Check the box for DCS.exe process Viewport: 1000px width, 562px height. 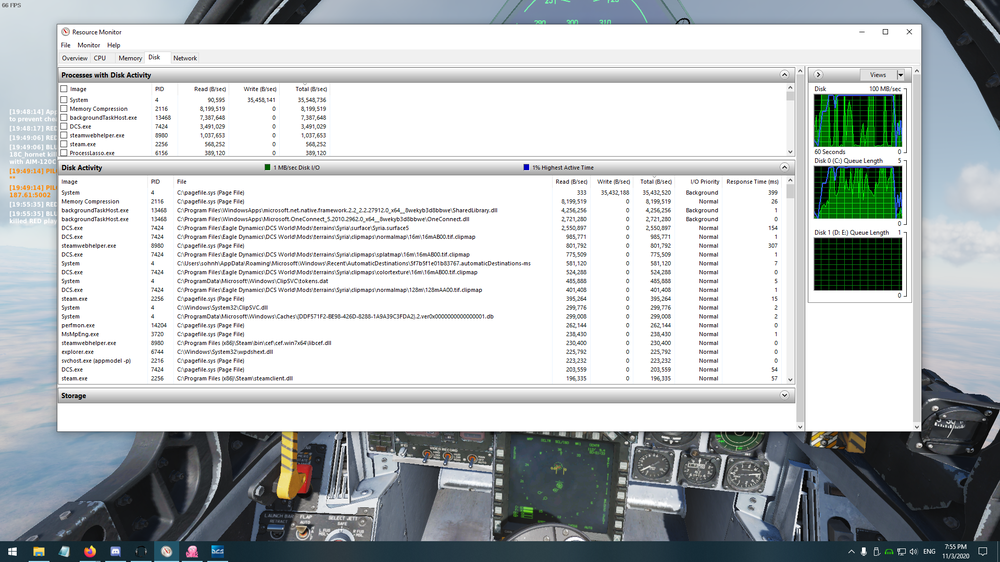65,126
